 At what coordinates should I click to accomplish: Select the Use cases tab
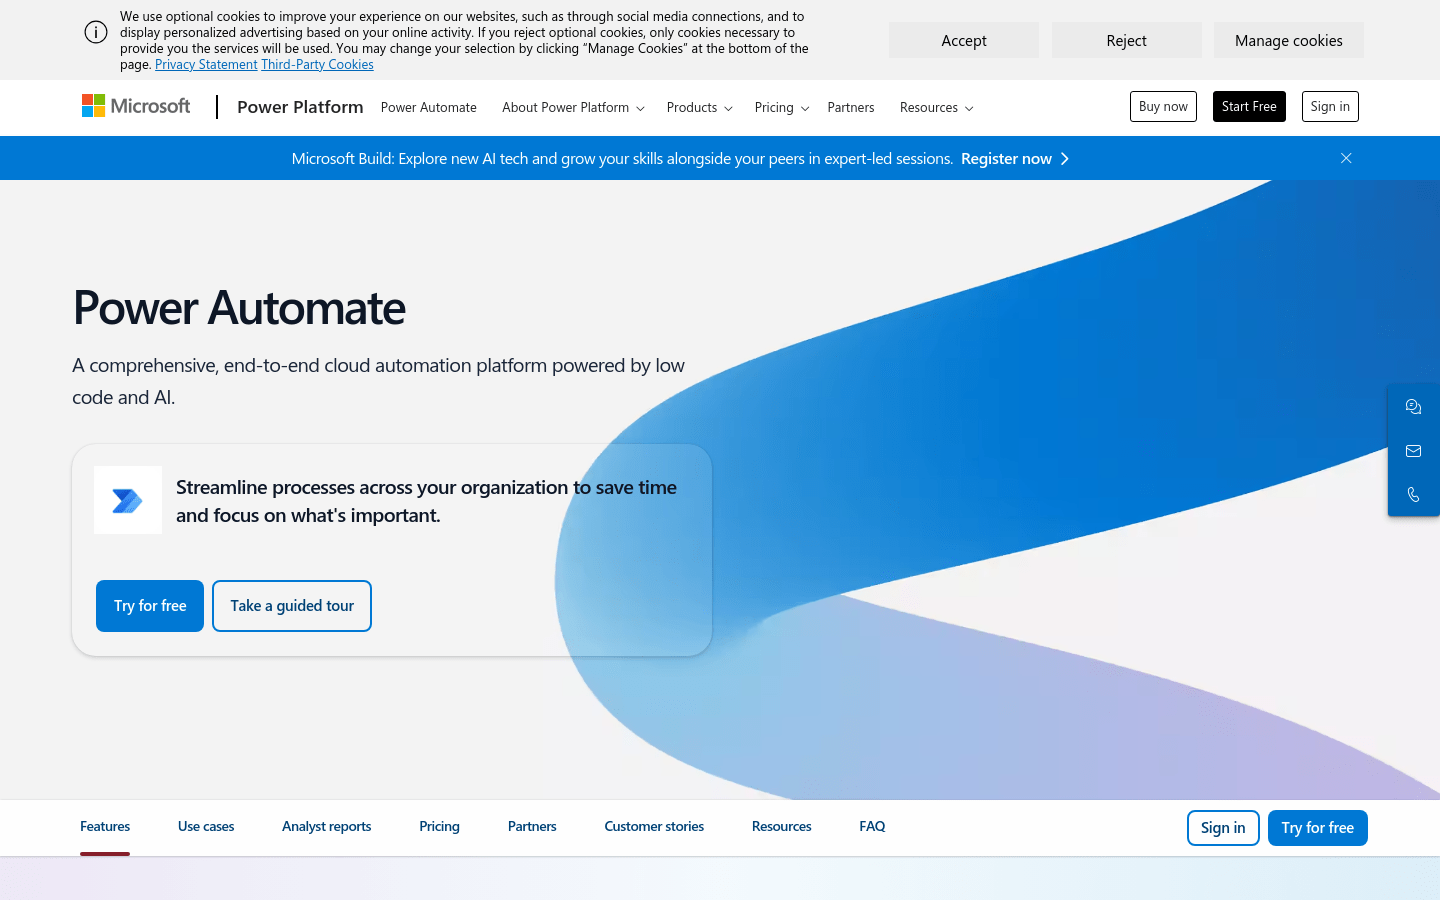(206, 826)
